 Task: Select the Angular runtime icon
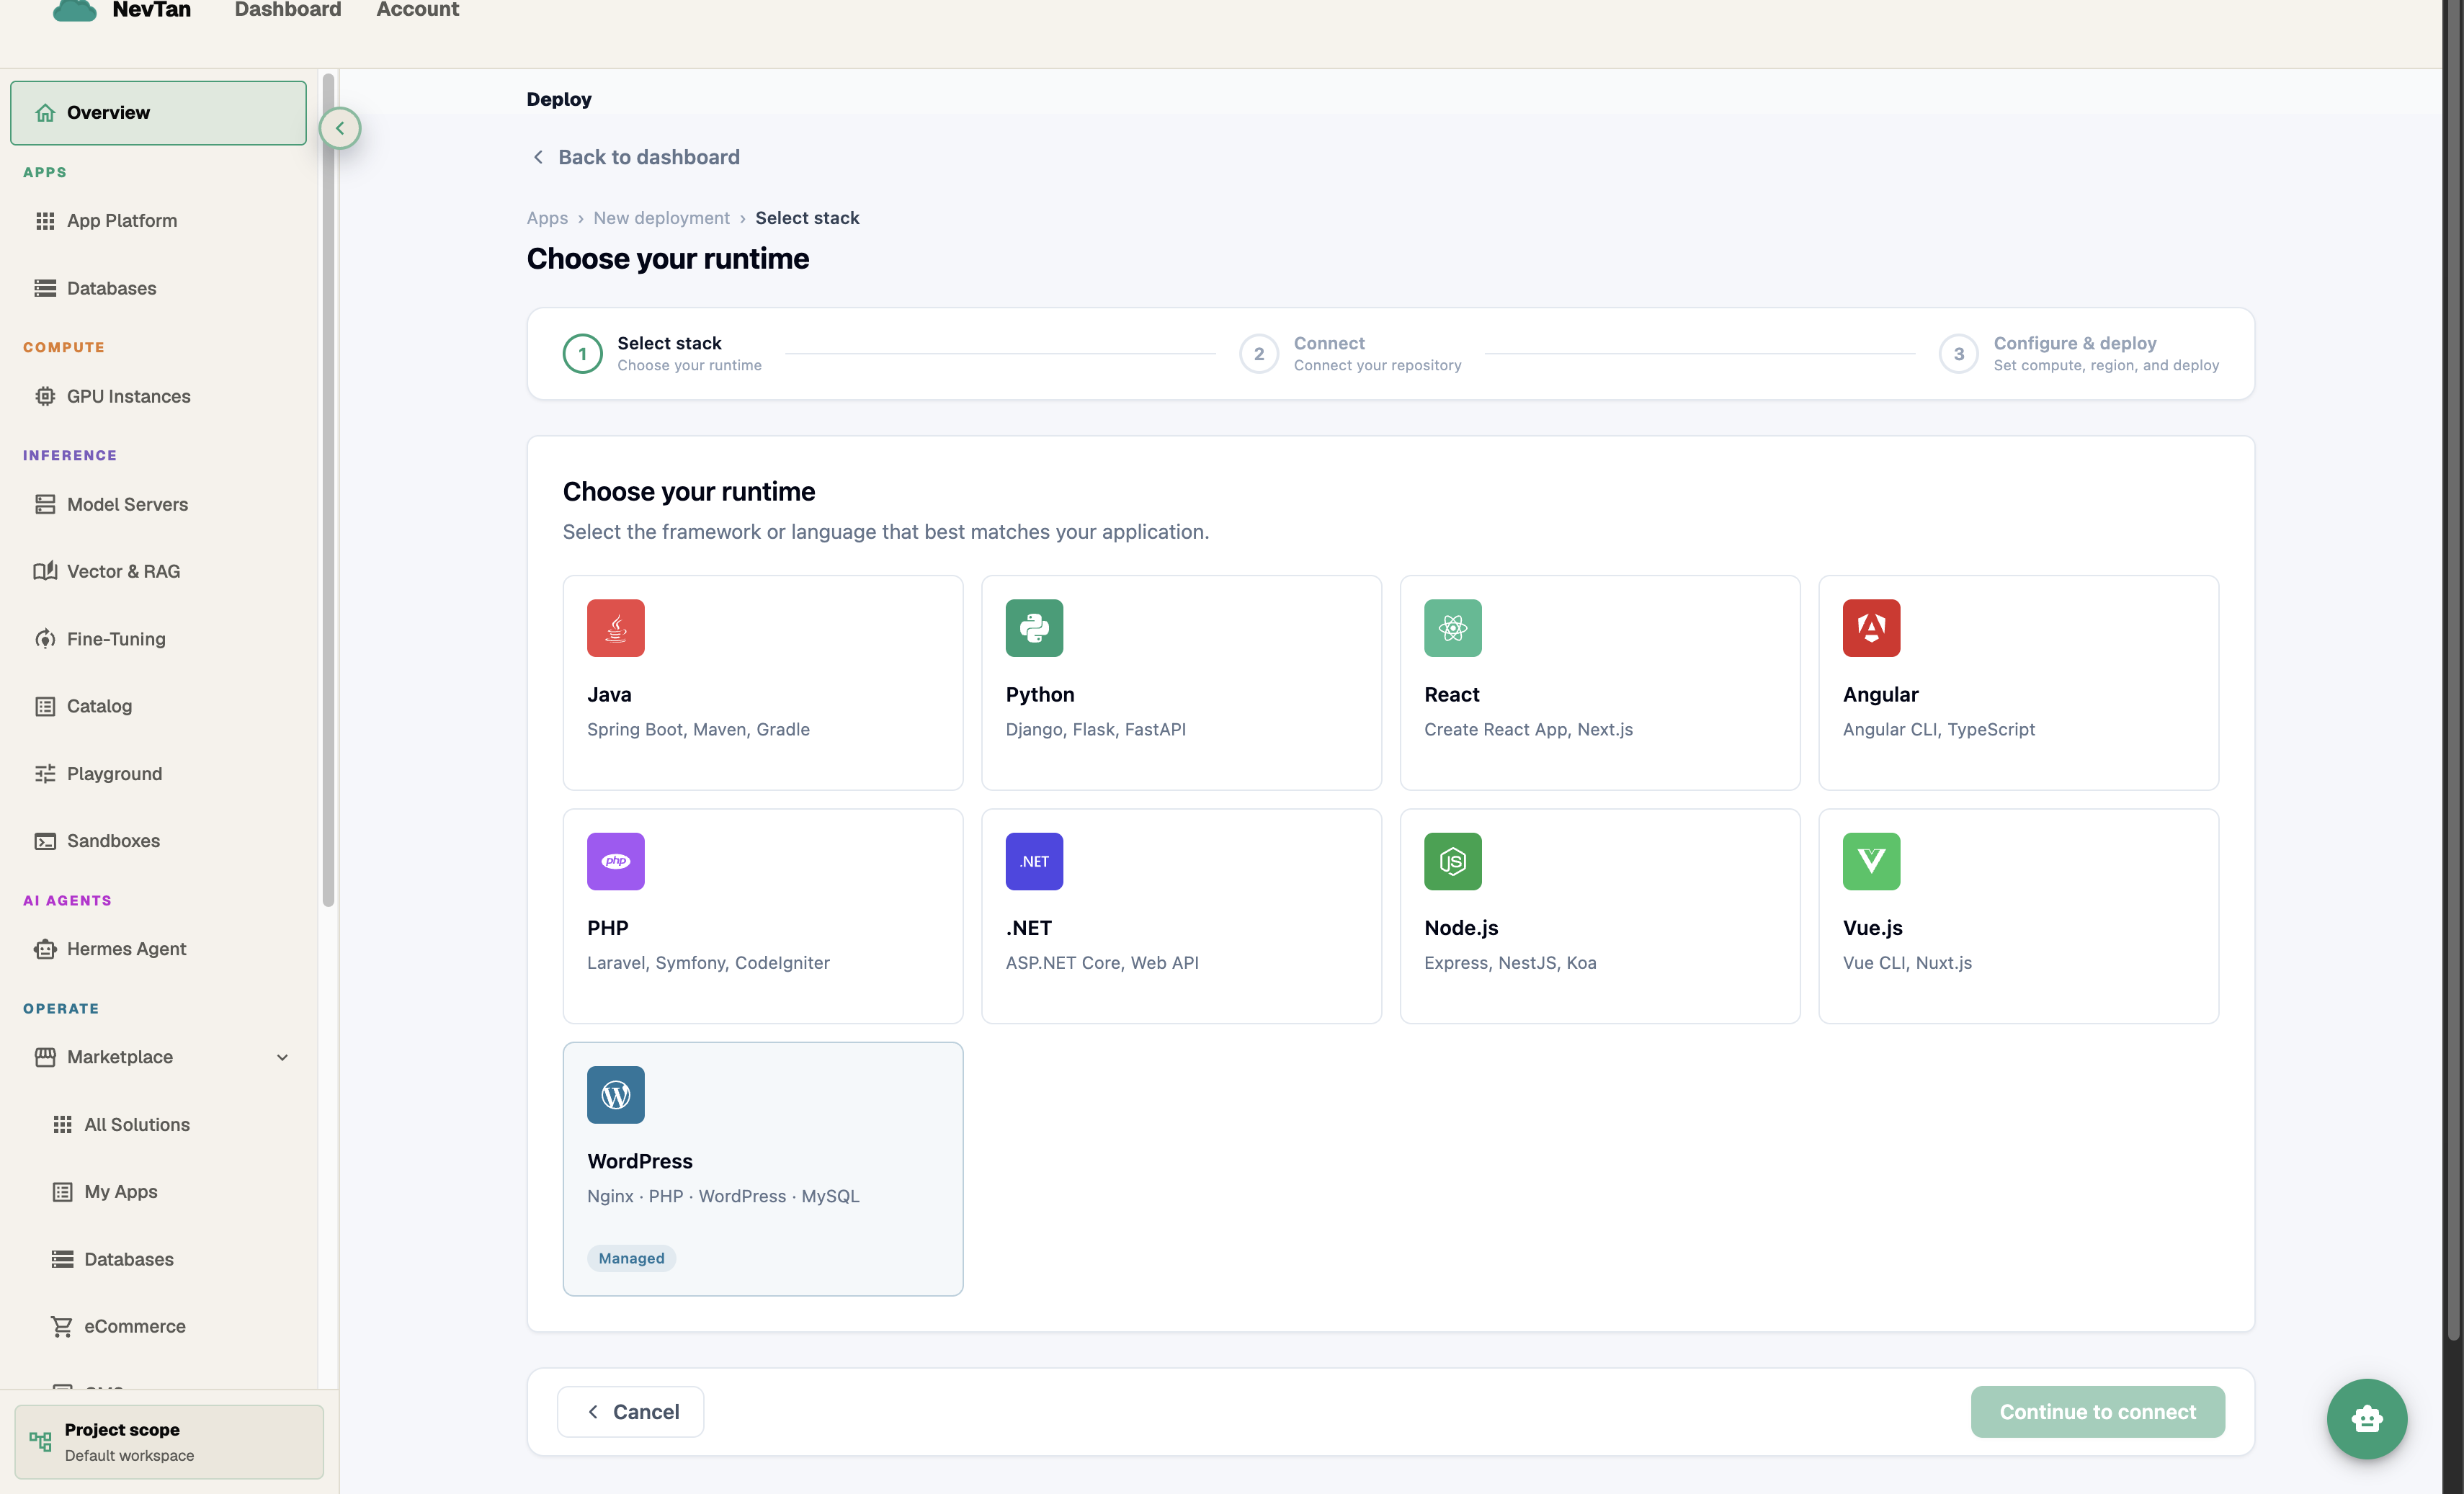coord(1871,628)
